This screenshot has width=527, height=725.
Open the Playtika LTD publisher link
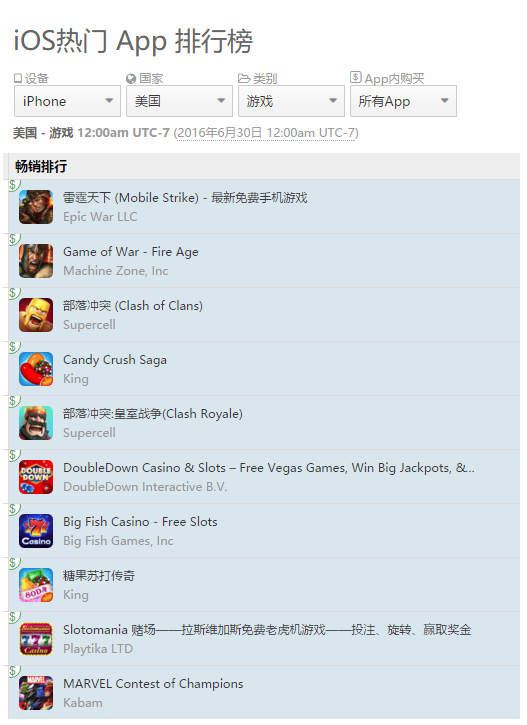coord(98,649)
